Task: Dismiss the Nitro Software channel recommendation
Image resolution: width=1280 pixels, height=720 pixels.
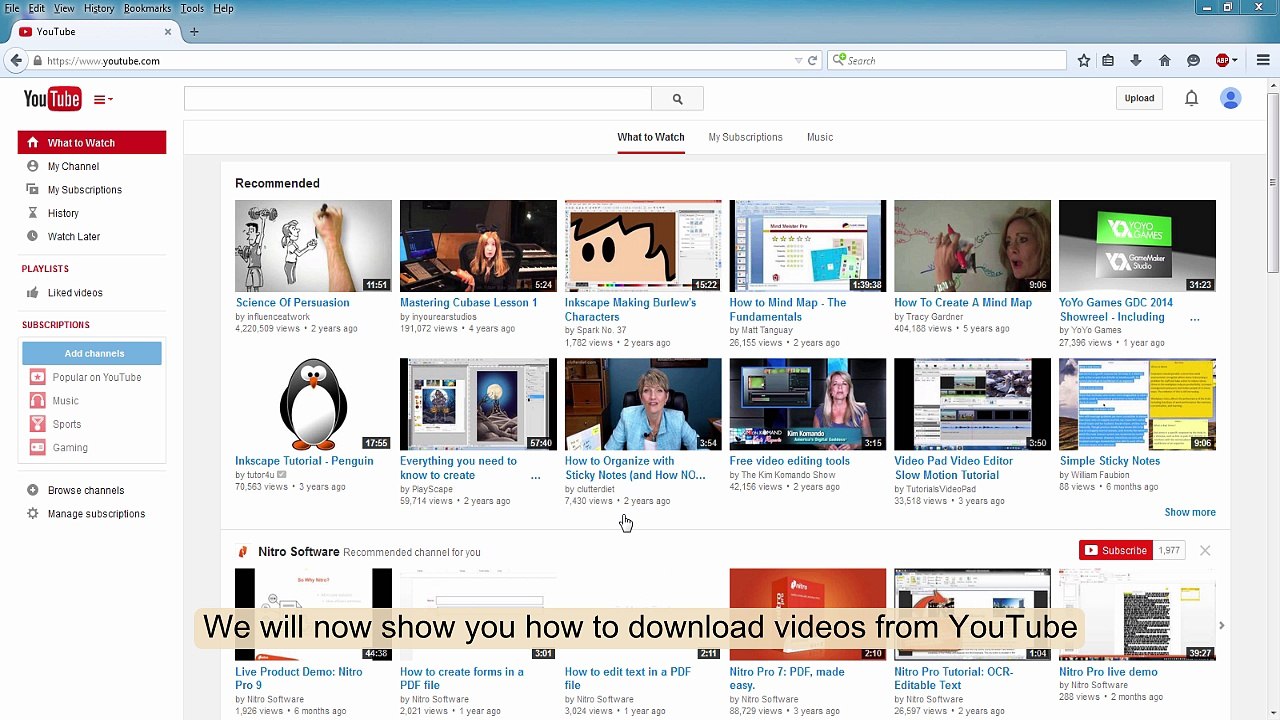Action: (x=1205, y=551)
